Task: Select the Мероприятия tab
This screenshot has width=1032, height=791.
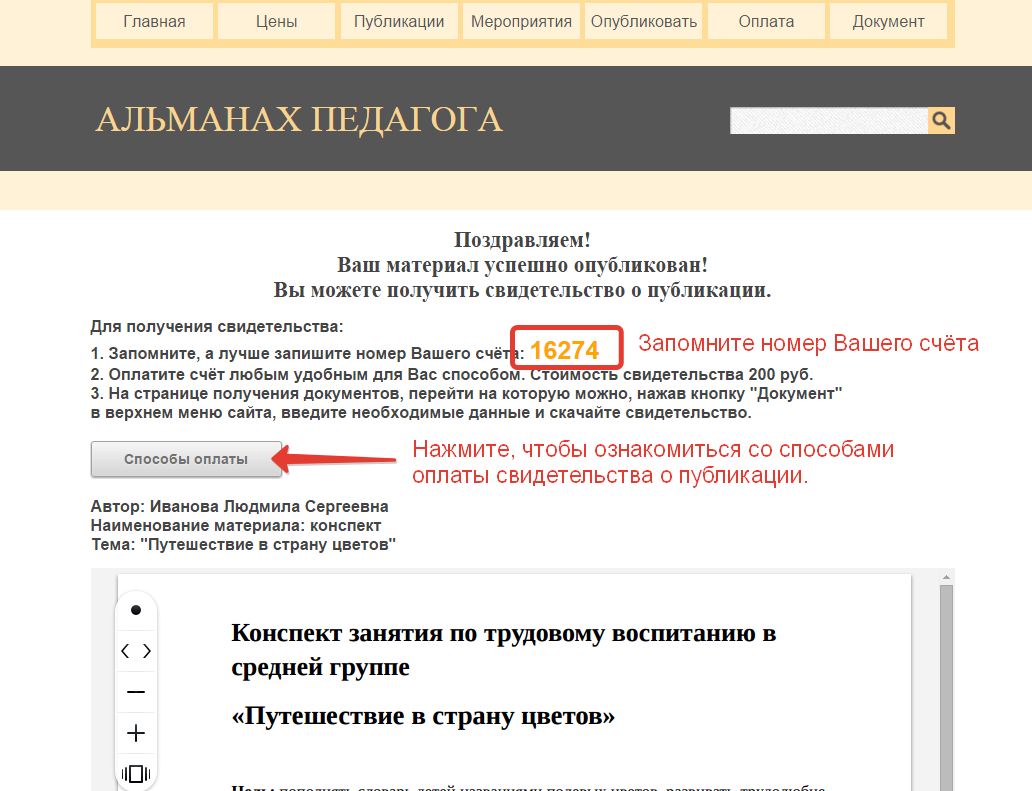Action: (521, 21)
